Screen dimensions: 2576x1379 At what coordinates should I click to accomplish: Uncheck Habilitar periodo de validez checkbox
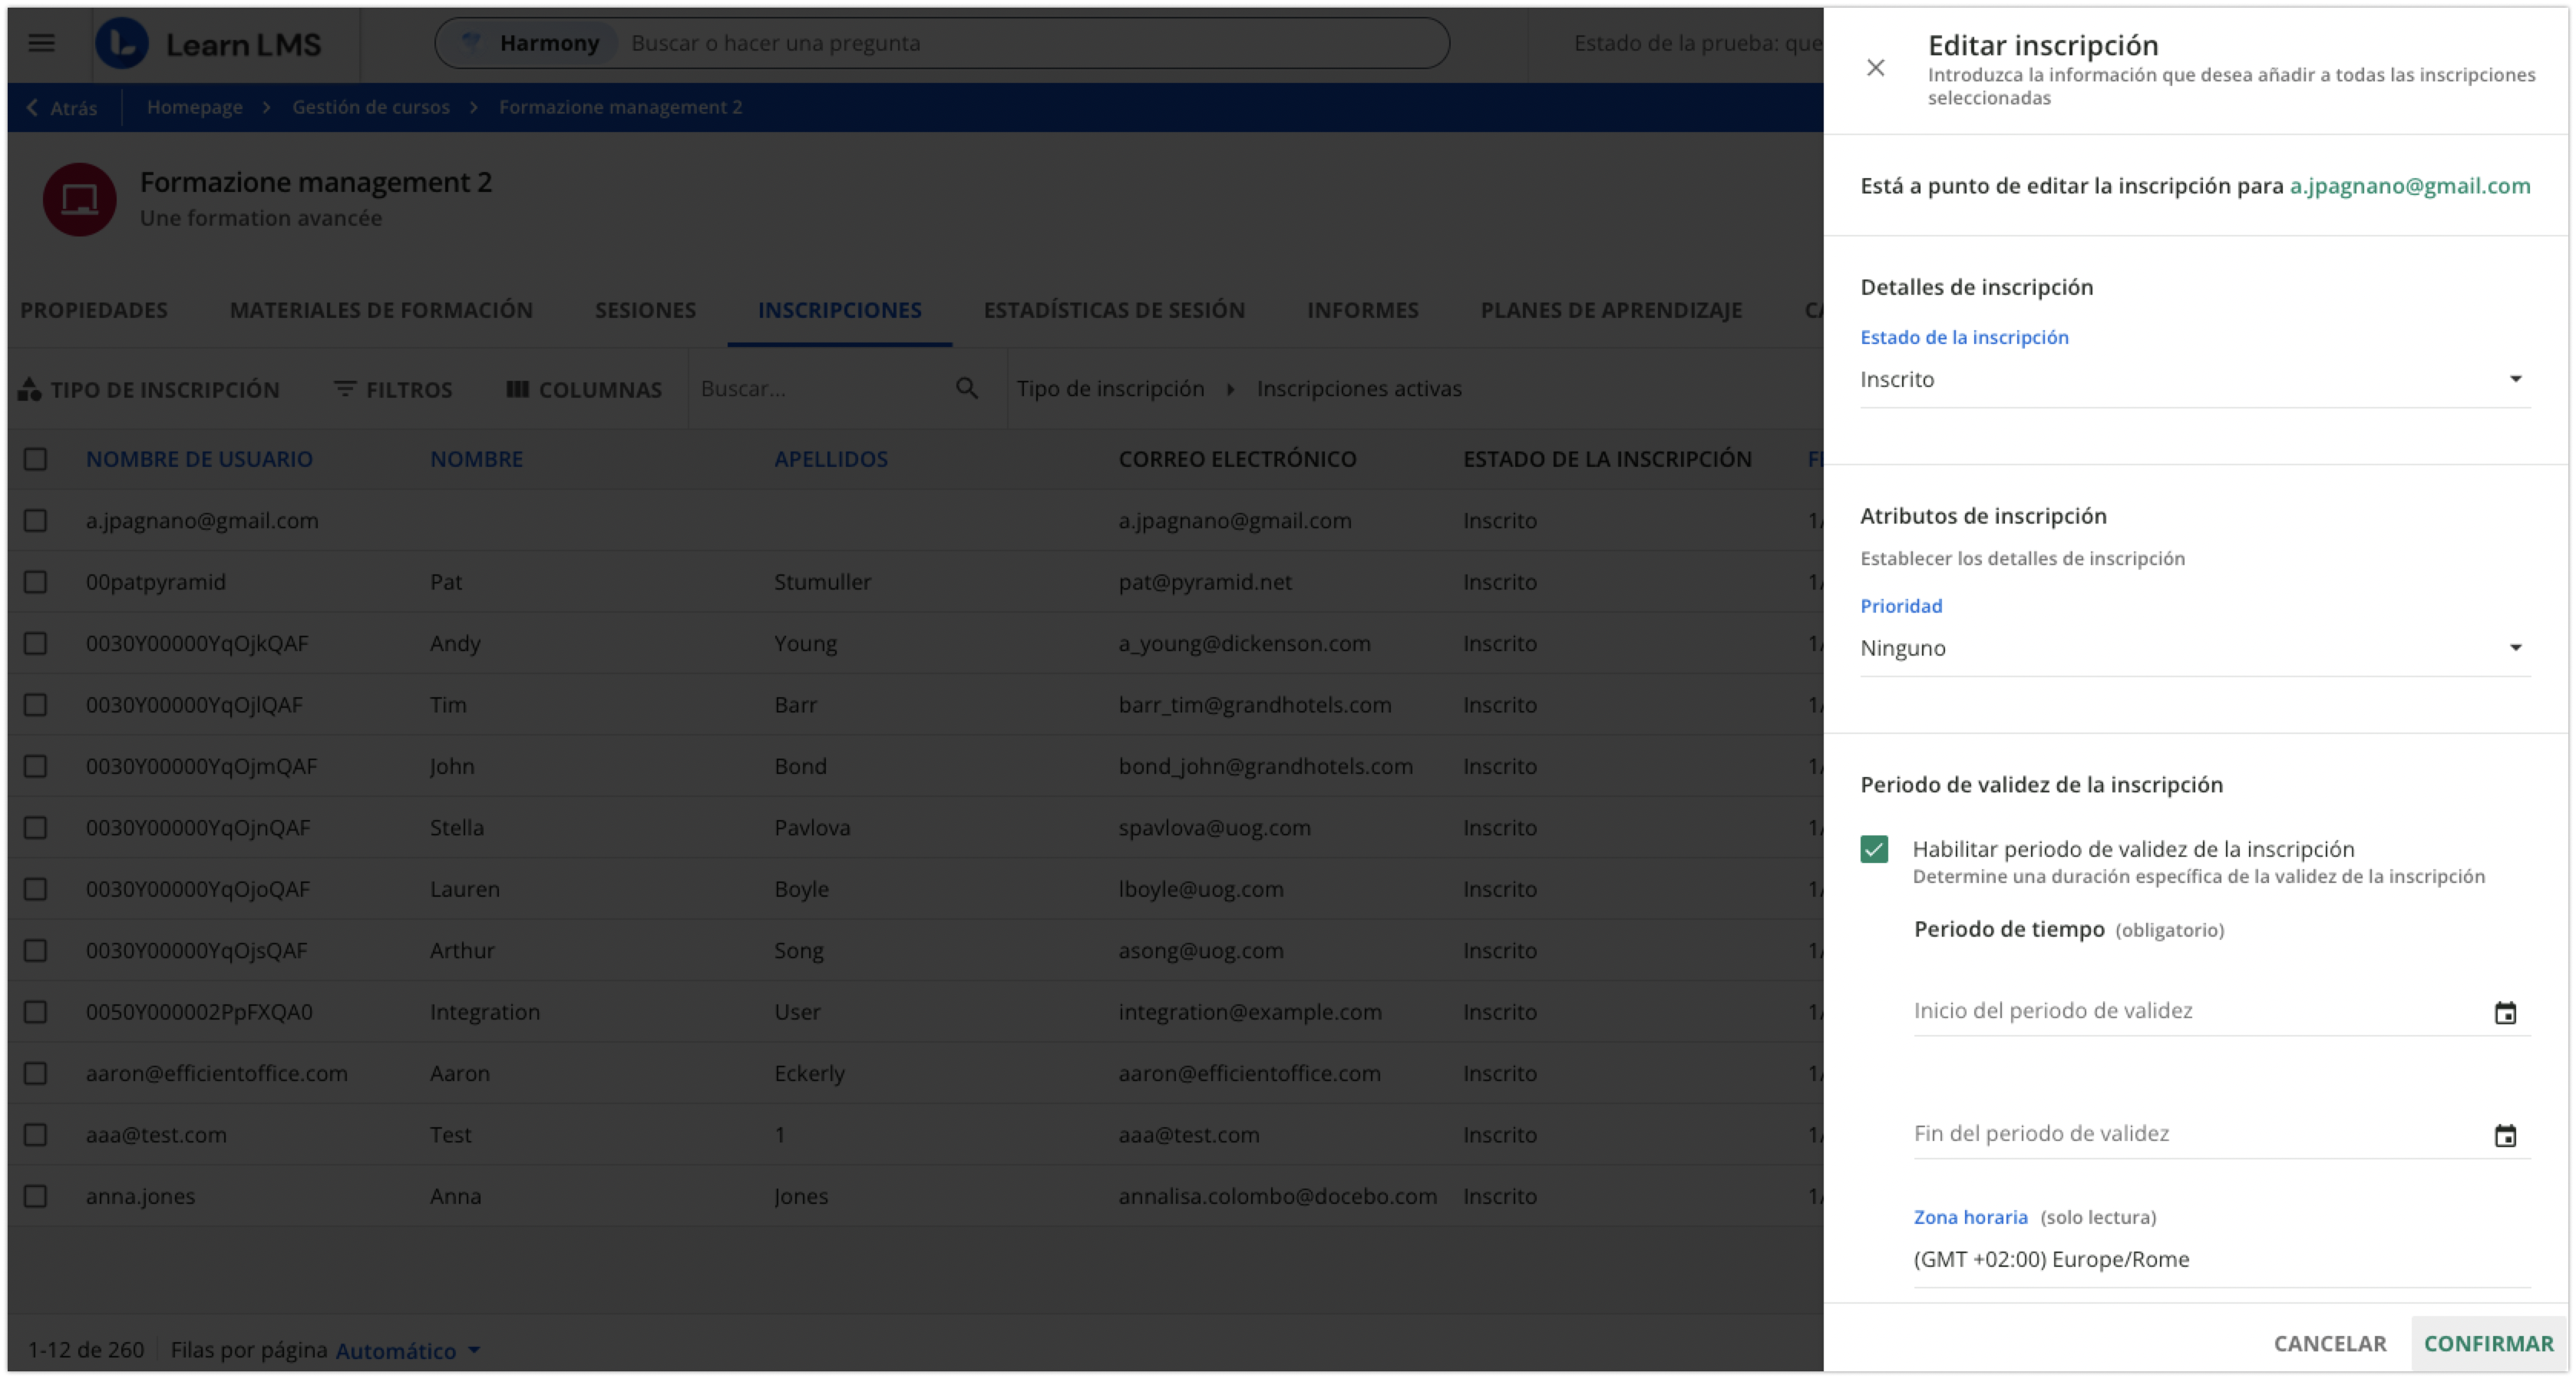tap(1874, 849)
